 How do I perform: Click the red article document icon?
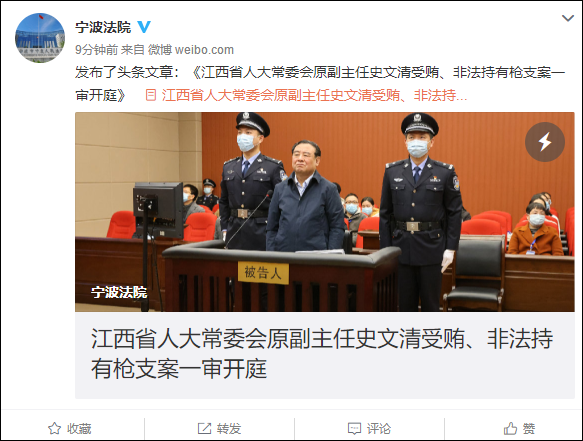[151, 95]
